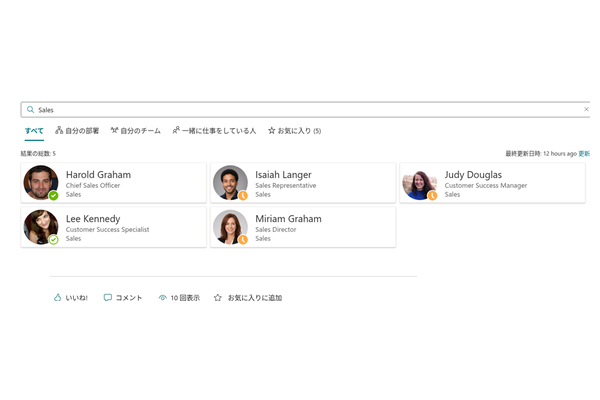Focus the Sales search field

[x=305, y=110]
